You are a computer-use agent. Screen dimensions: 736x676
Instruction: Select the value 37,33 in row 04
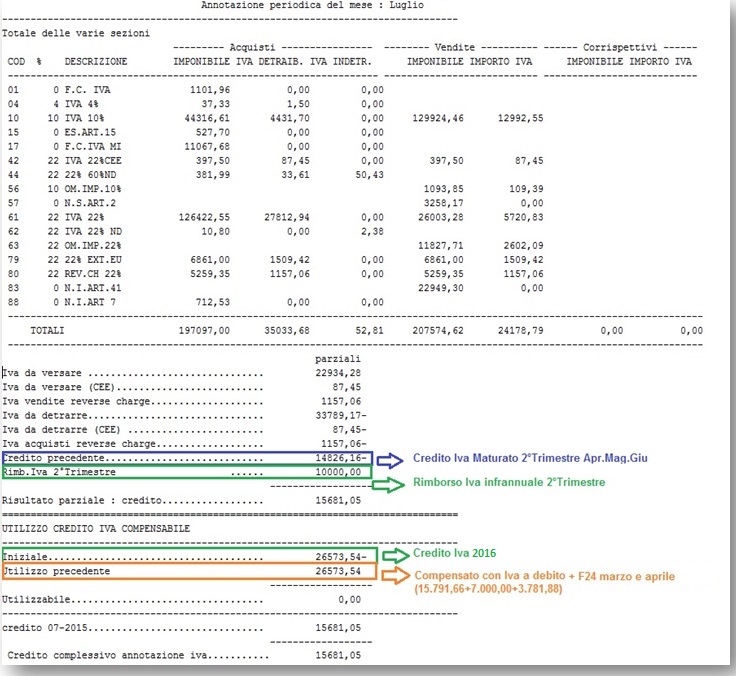tap(215, 104)
